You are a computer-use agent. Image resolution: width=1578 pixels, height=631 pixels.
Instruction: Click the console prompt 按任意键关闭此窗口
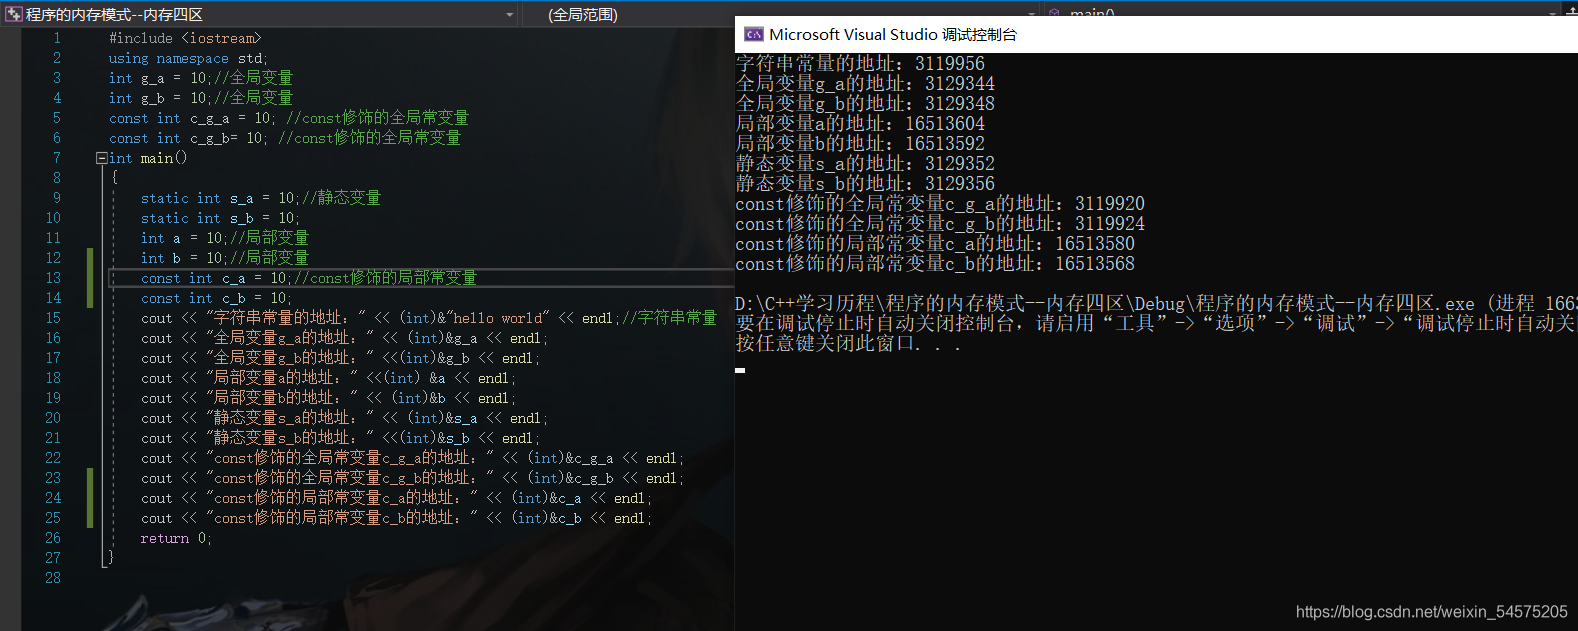click(x=848, y=343)
